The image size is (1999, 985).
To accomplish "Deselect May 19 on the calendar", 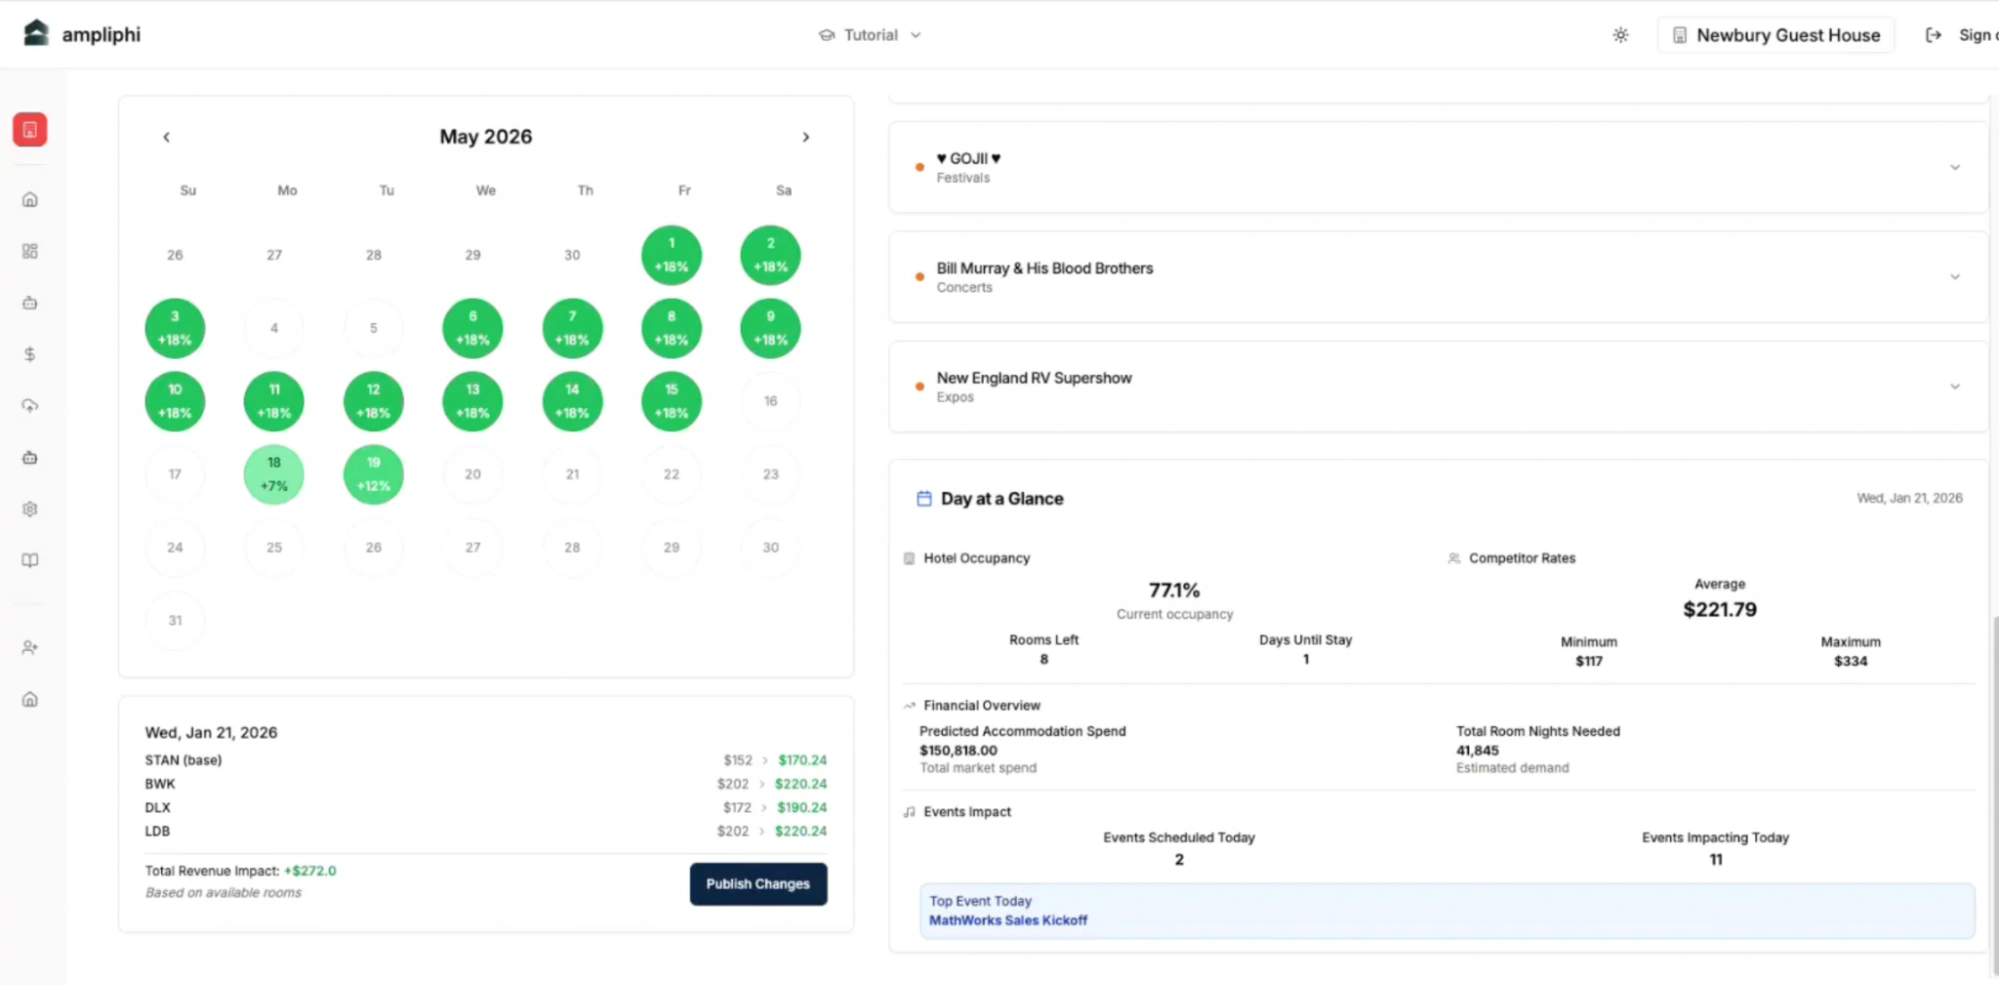I will [373, 474].
